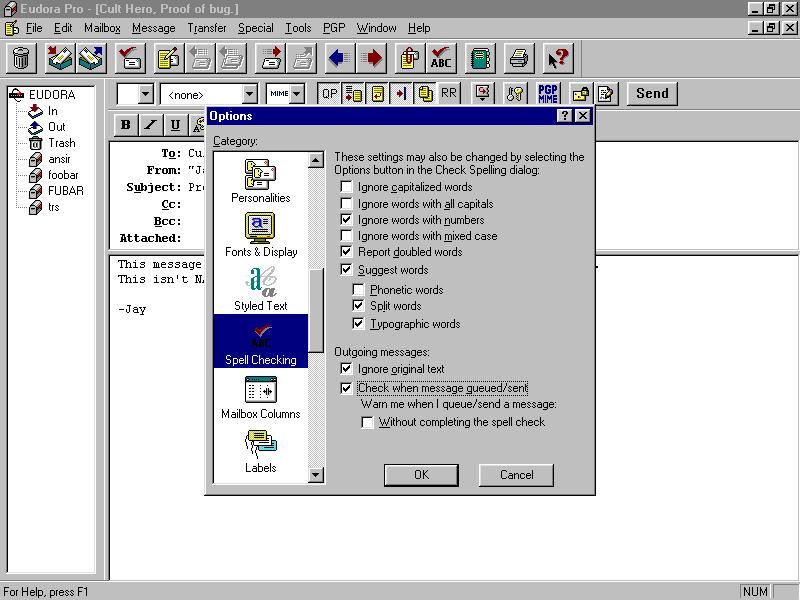Click the printer icon in toolbar
Image resolution: width=800 pixels, height=600 pixels.
point(518,59)
